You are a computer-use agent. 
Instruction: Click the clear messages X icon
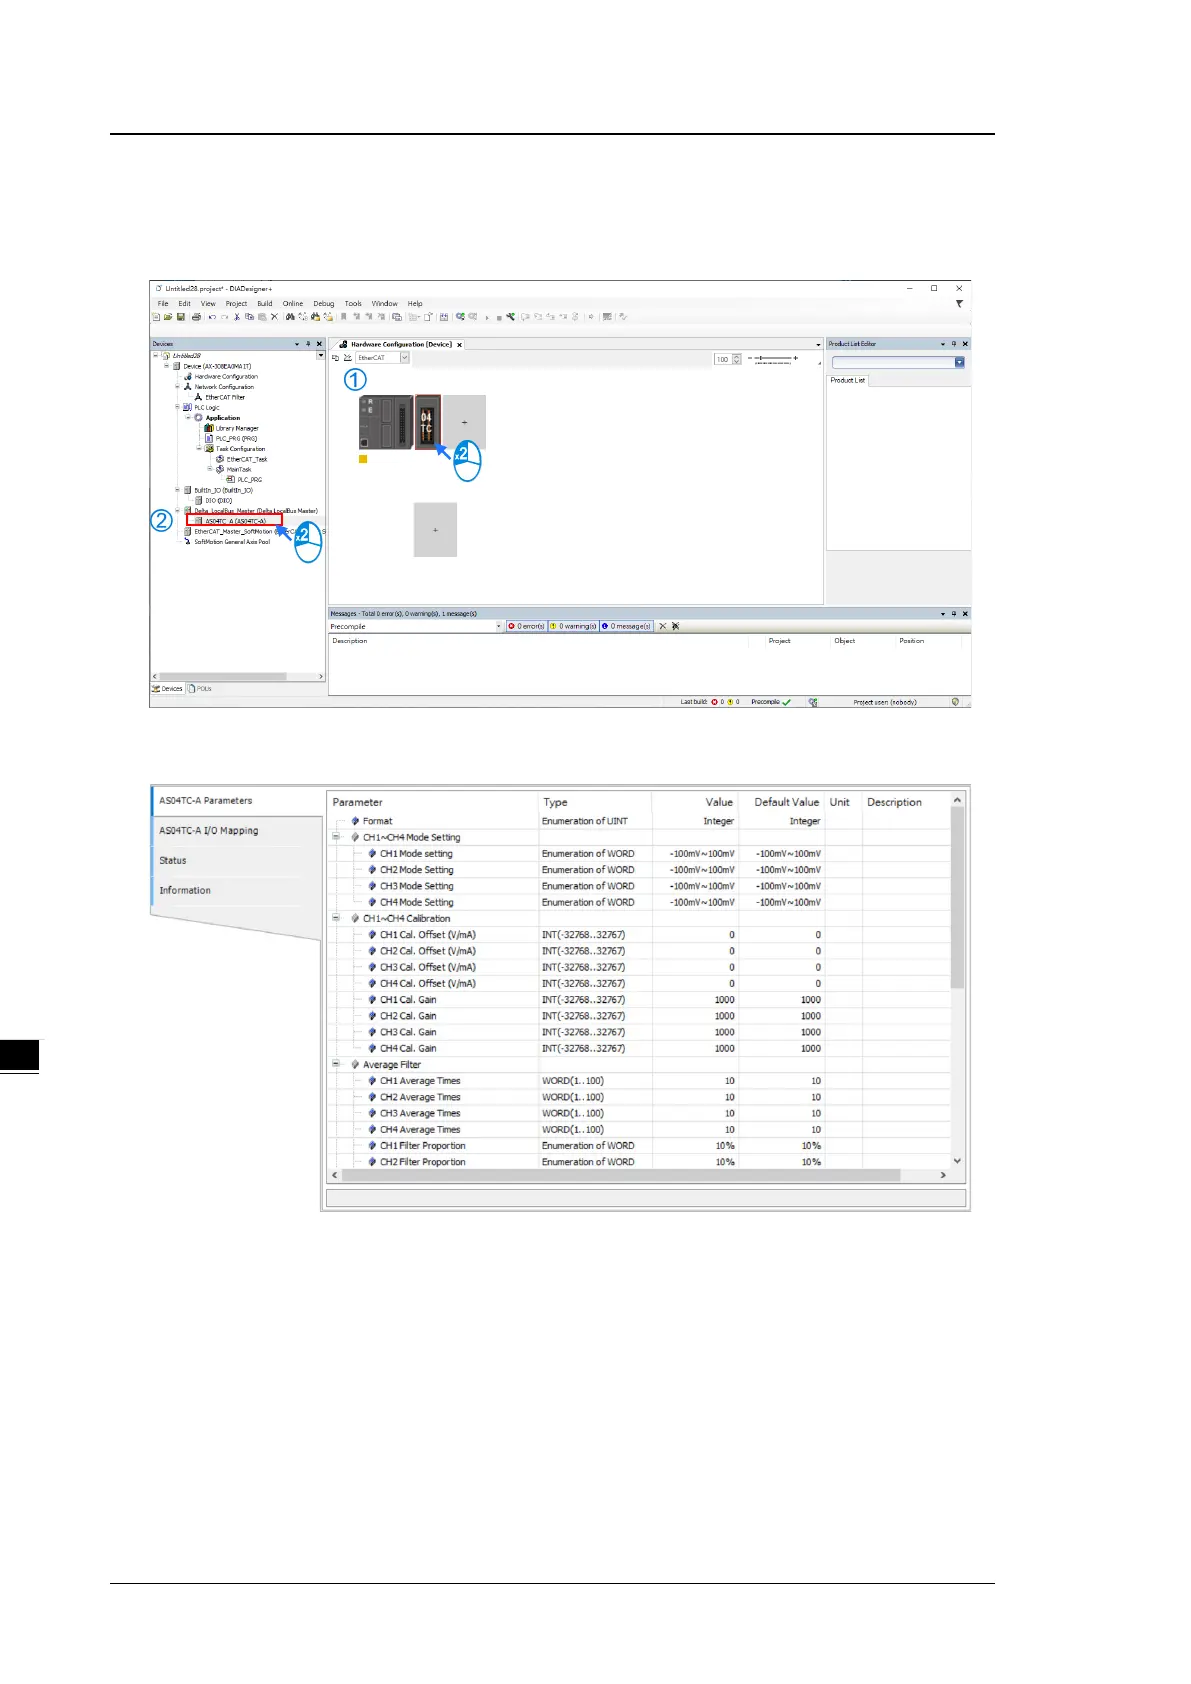(662, 626)
